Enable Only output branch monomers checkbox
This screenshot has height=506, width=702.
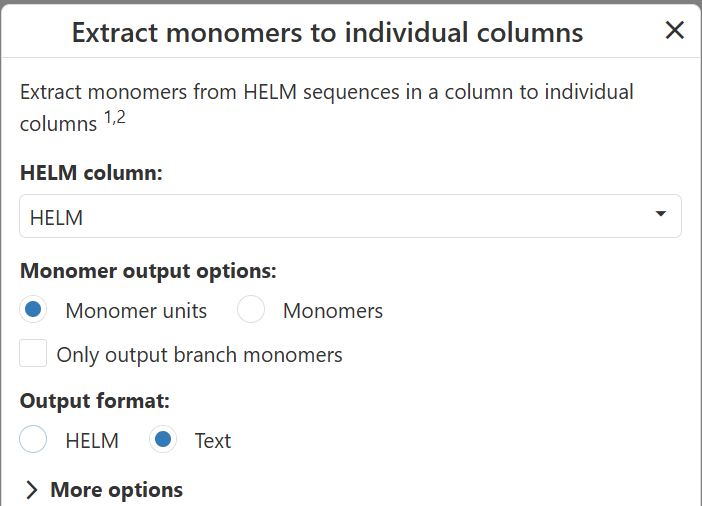click(x=34, y=354)
